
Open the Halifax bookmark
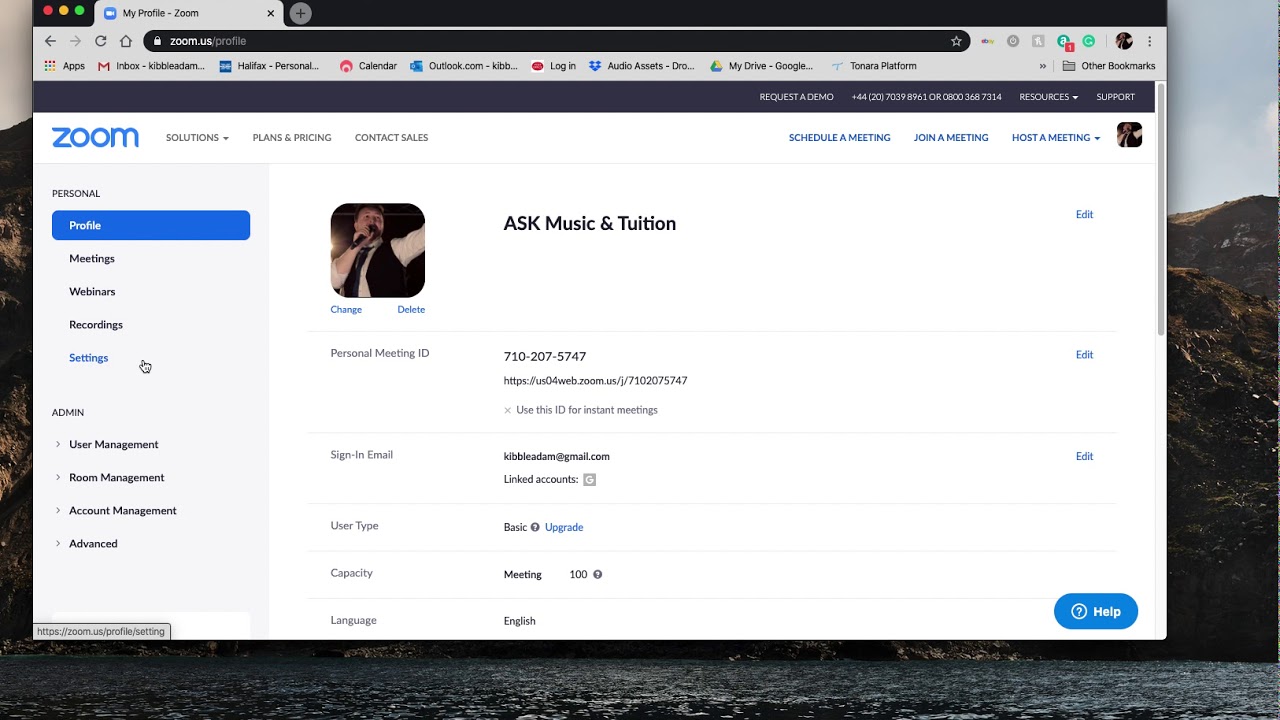[269, 66]
